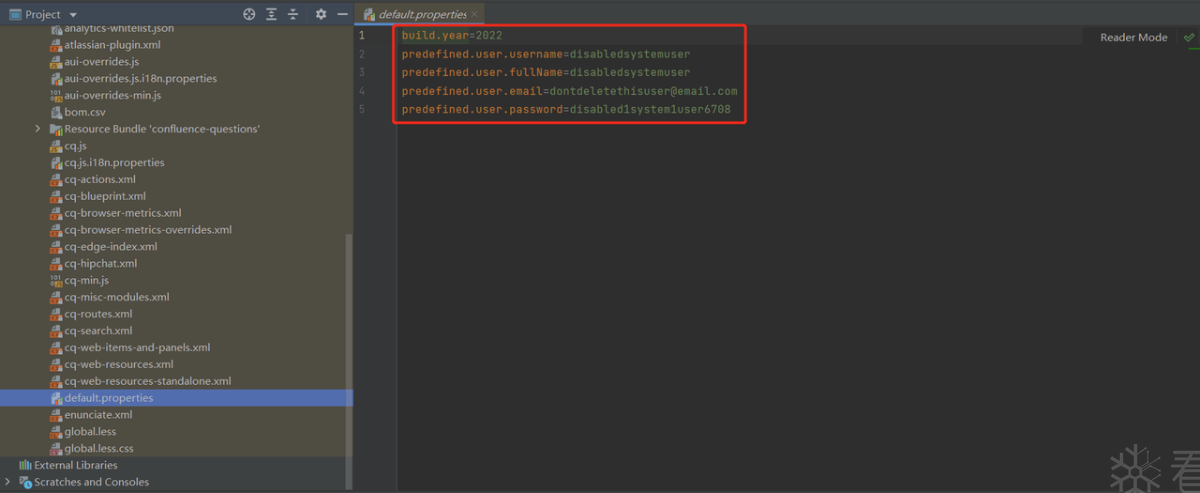Select cq.js.i18n.properties file

coord(114,162)
